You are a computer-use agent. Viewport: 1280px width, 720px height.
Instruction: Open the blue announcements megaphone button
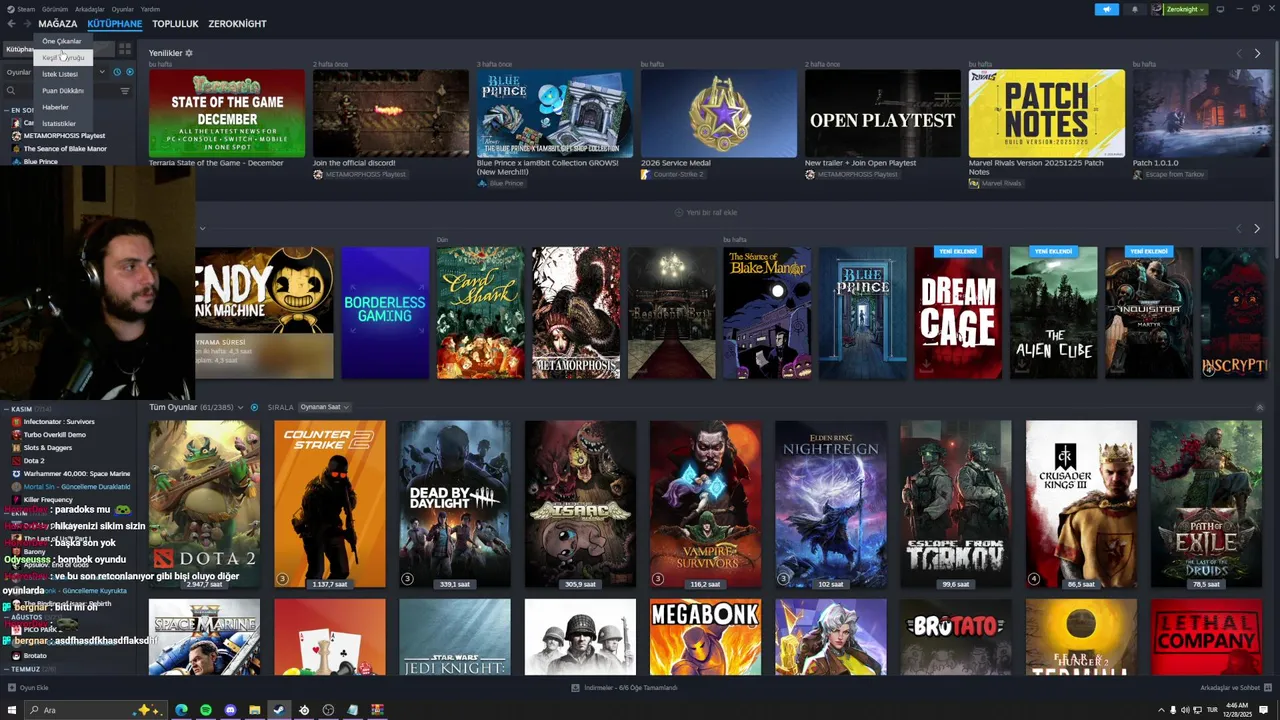1107,9
